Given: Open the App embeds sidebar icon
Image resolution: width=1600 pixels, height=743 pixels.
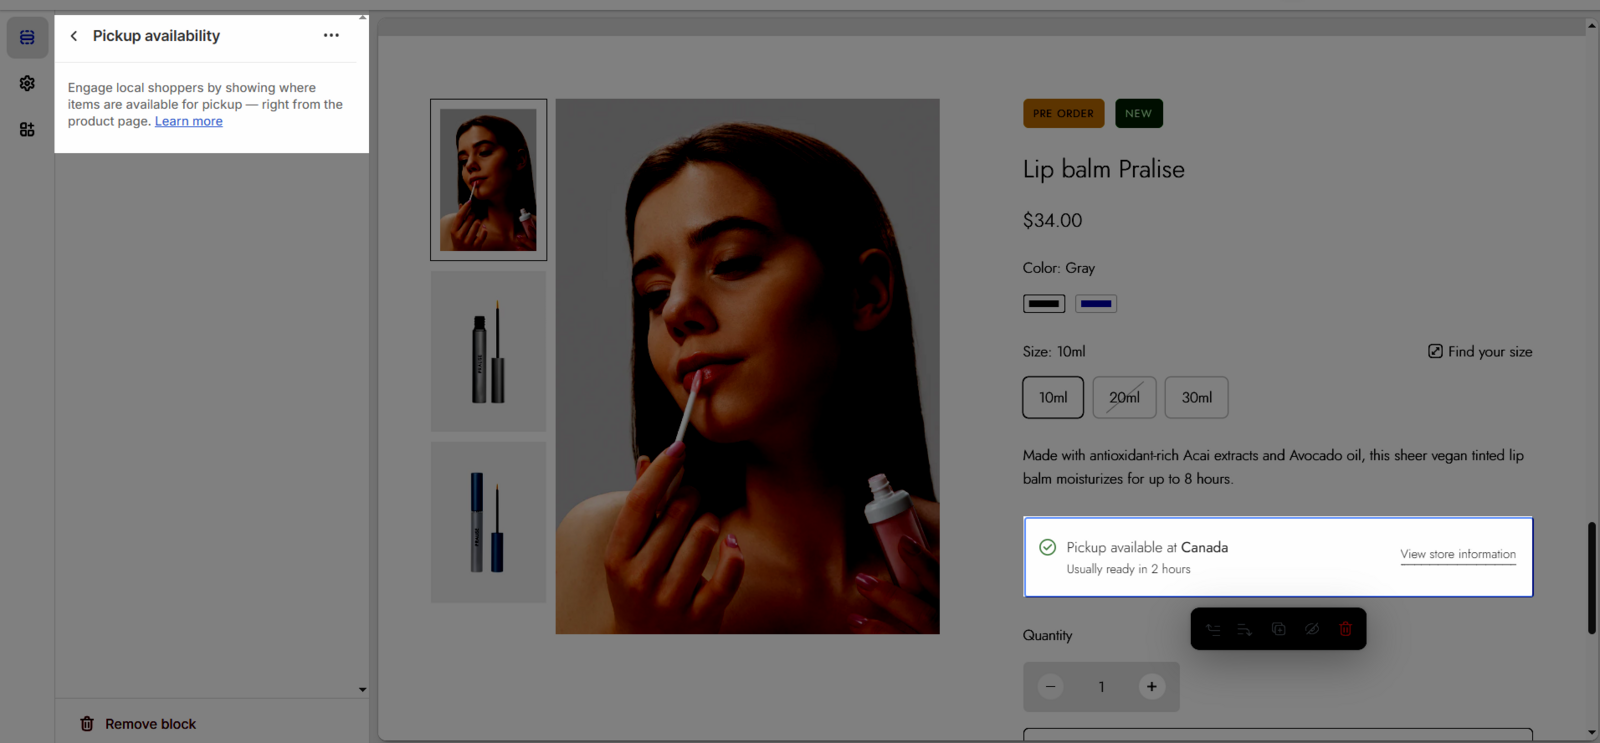Looking at the screenshot, I should (27, 129).
